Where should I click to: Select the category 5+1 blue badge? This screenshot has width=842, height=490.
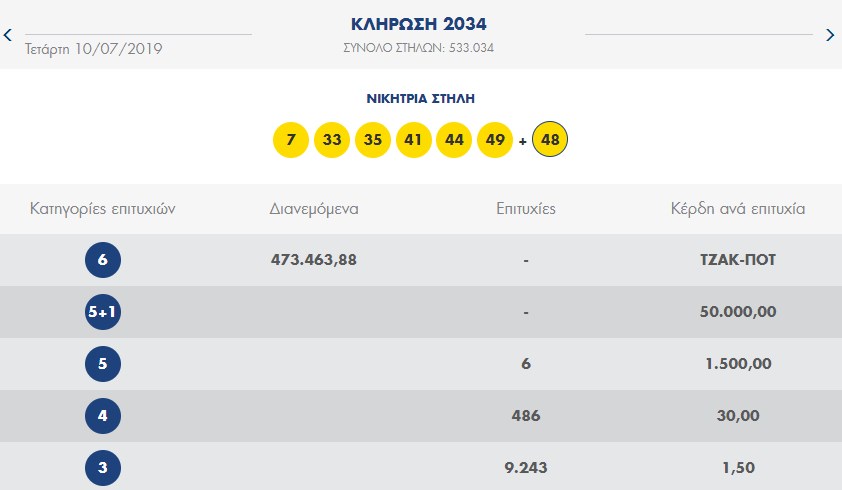pos(103,312)
